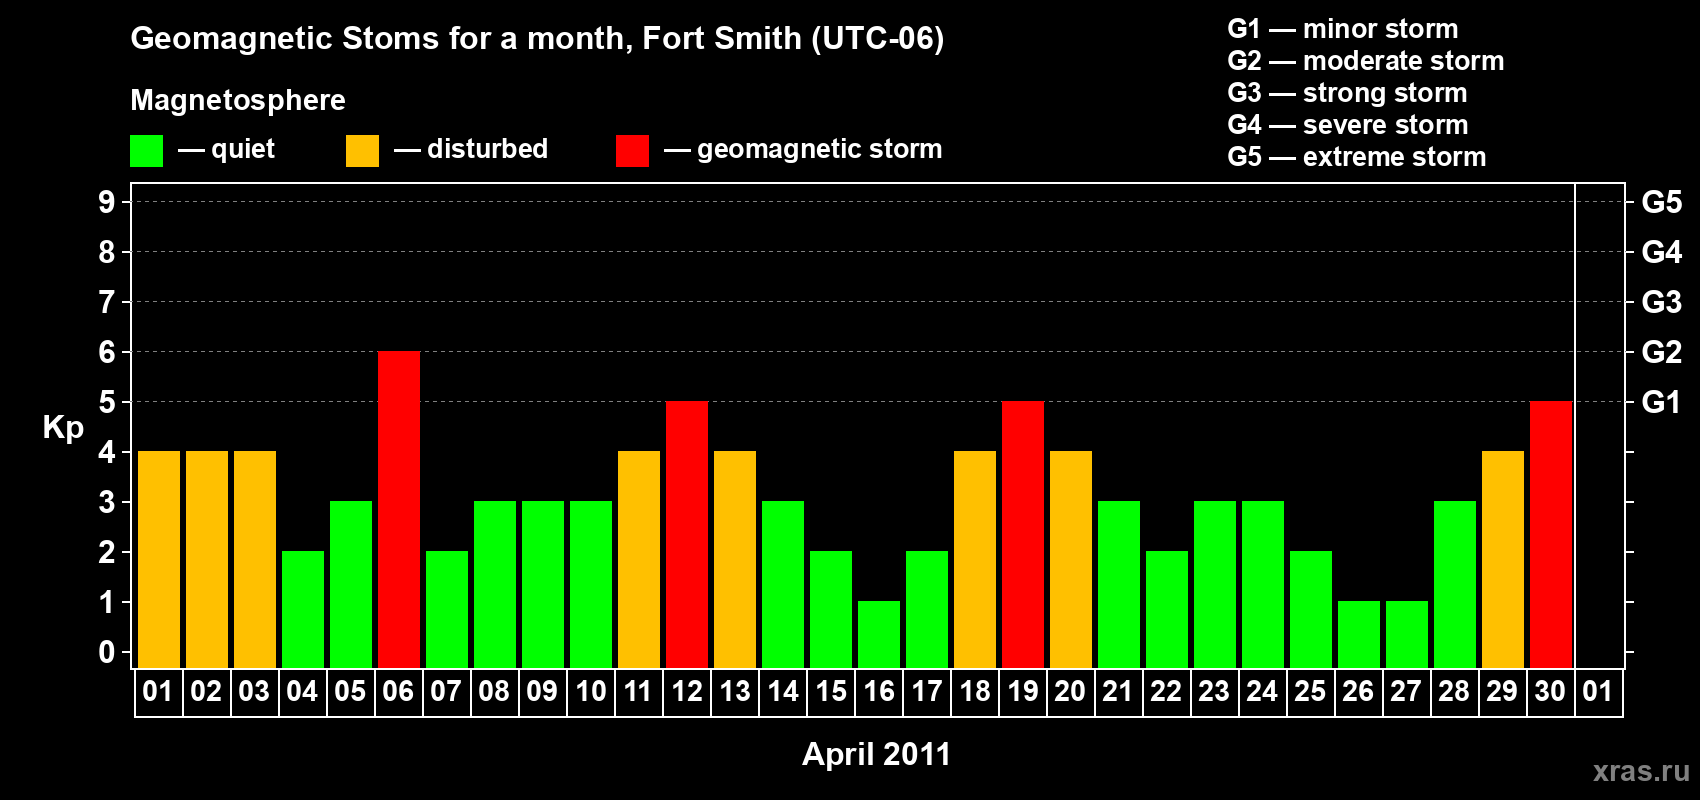This screenshot has width=1700, height=800.
Task: Click the 'G4 — severe storm' legend line
Action: click(x=1348, y=125)
